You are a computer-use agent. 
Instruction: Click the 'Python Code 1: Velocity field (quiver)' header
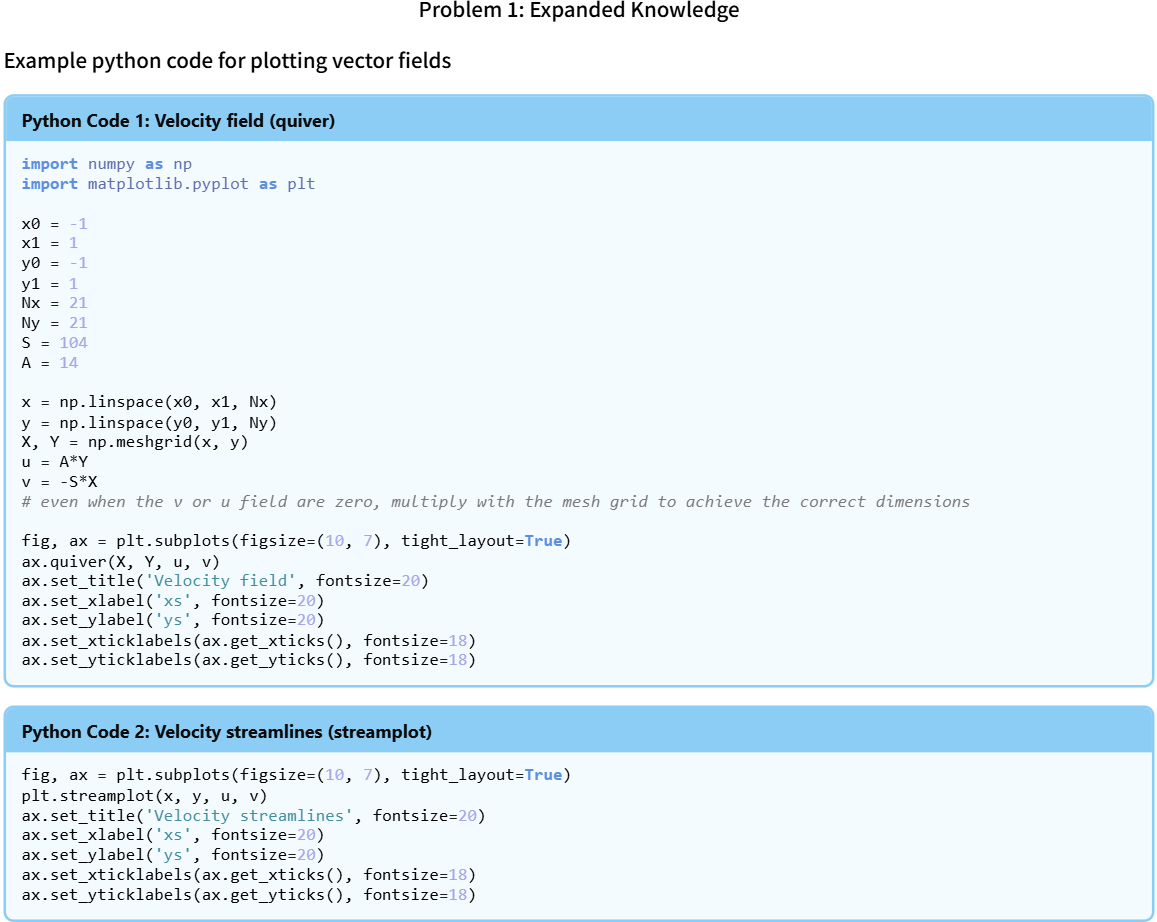coord(178,122)
